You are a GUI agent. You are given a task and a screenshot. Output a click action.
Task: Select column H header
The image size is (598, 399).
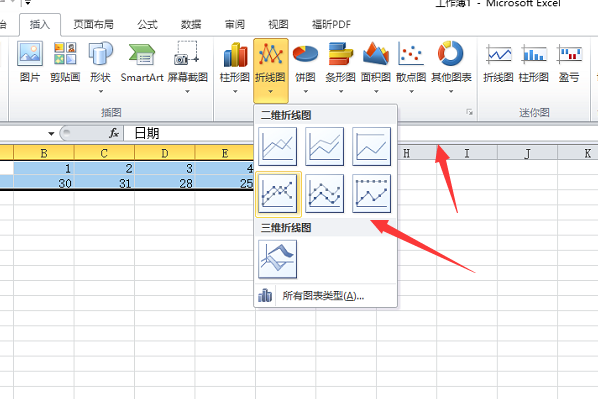407,153
